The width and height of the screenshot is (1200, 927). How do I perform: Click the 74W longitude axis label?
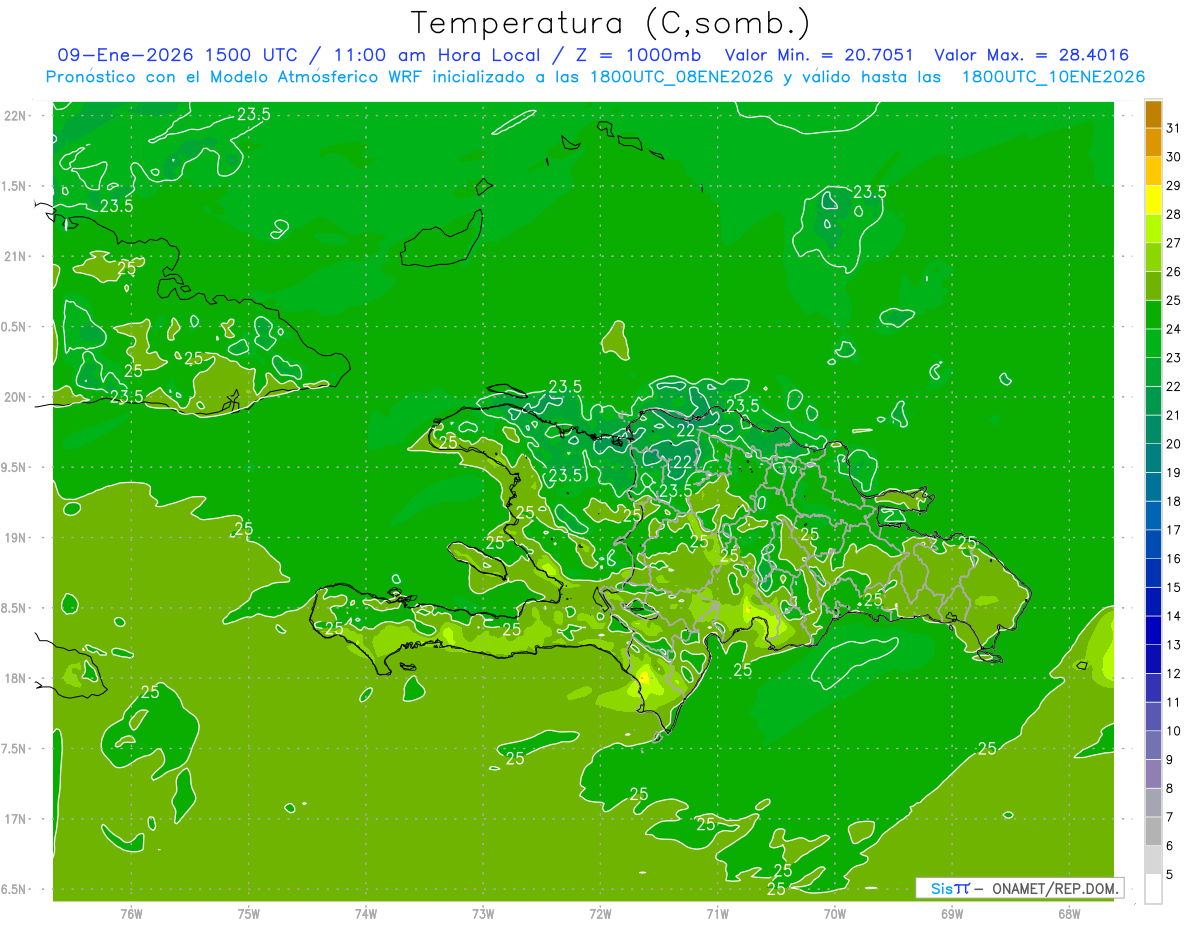pos(366,914)
